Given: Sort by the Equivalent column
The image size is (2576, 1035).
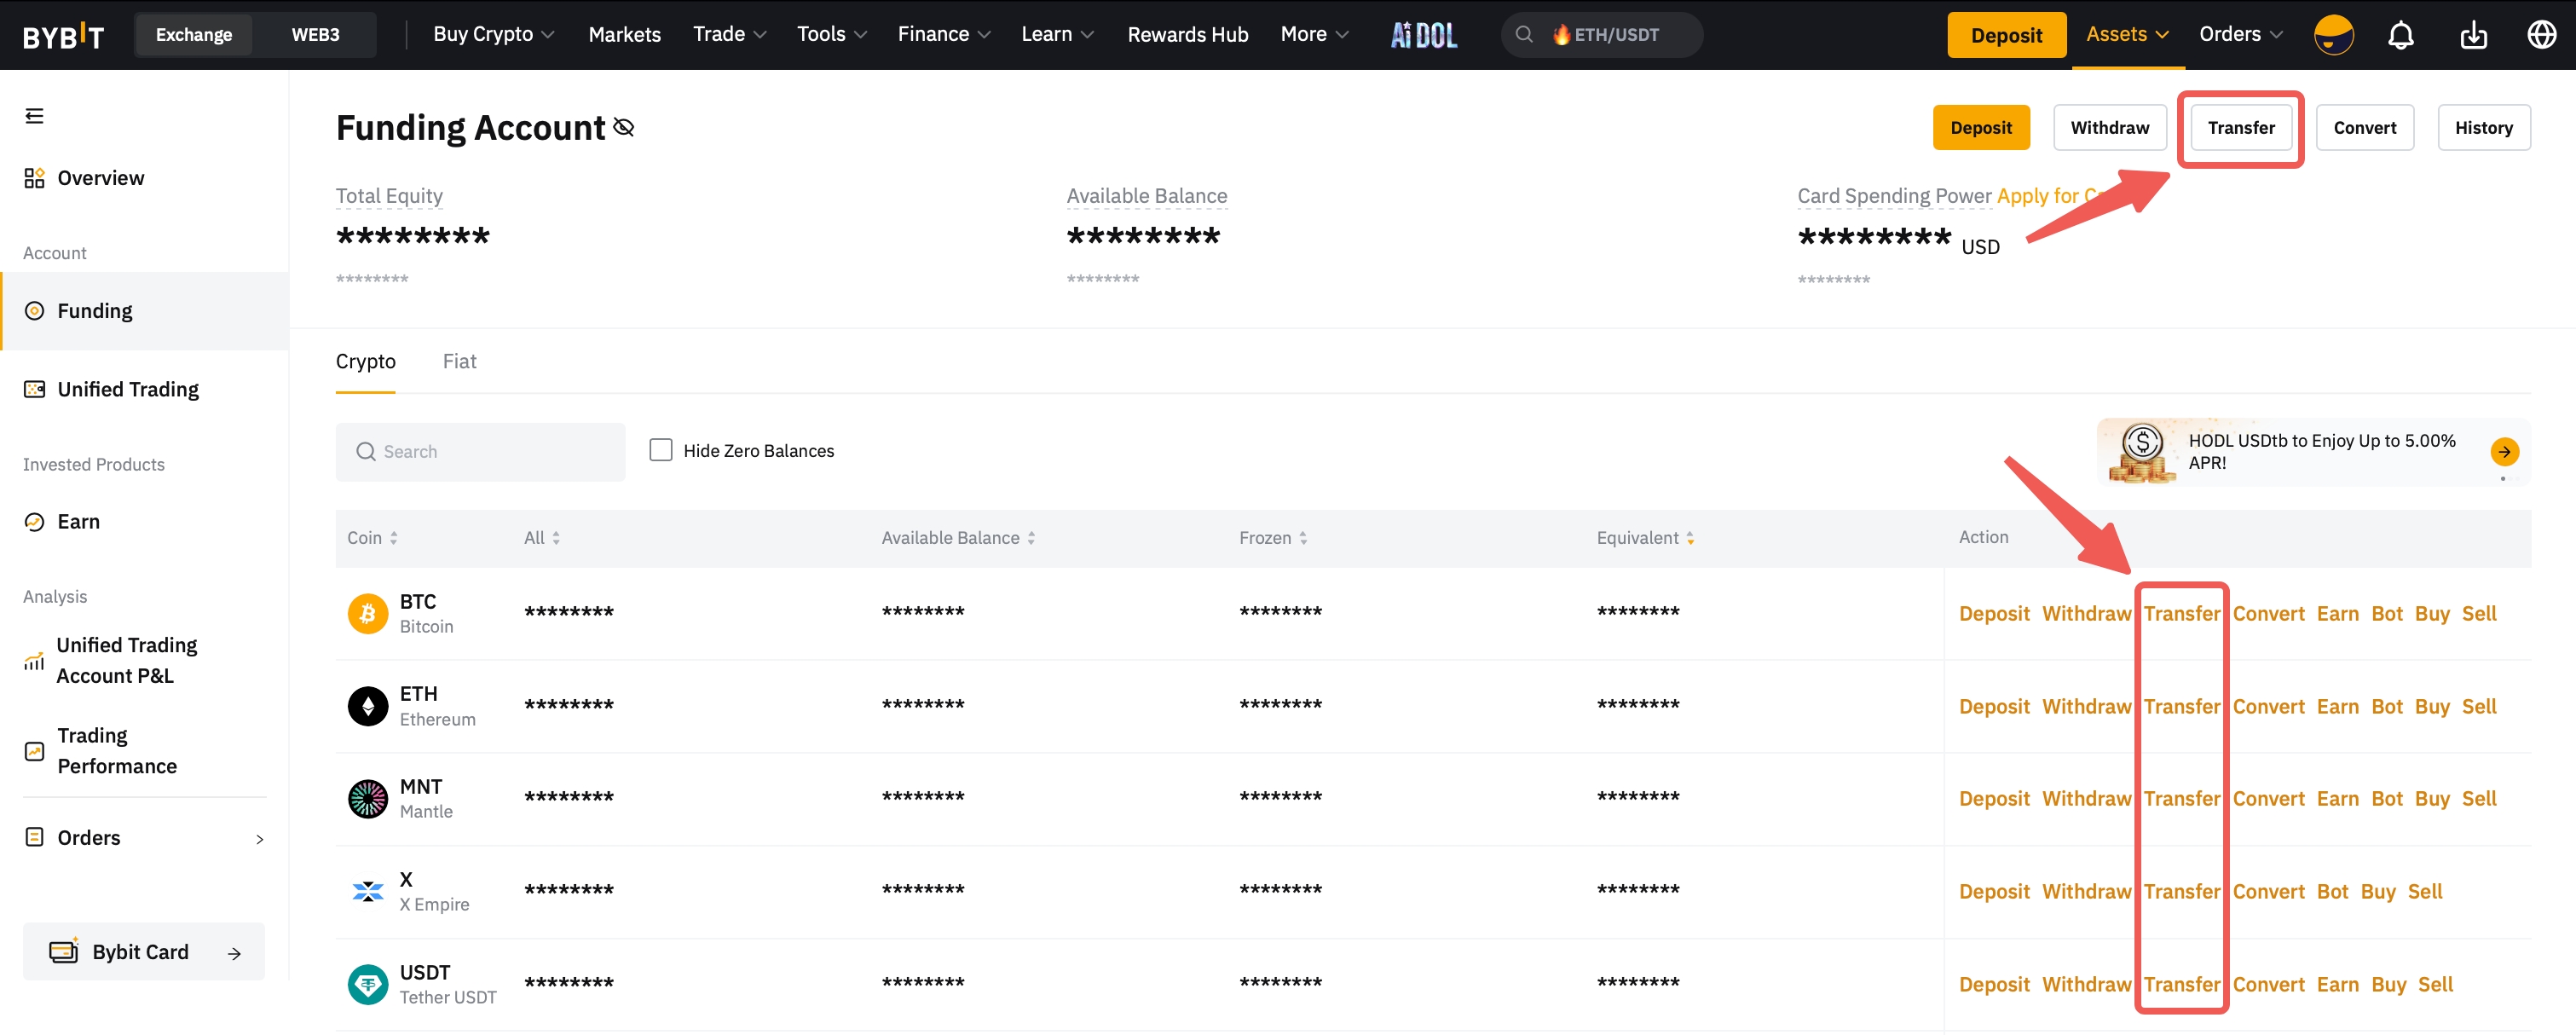Looking at the screenshot, I should (x=1645, y=538).
